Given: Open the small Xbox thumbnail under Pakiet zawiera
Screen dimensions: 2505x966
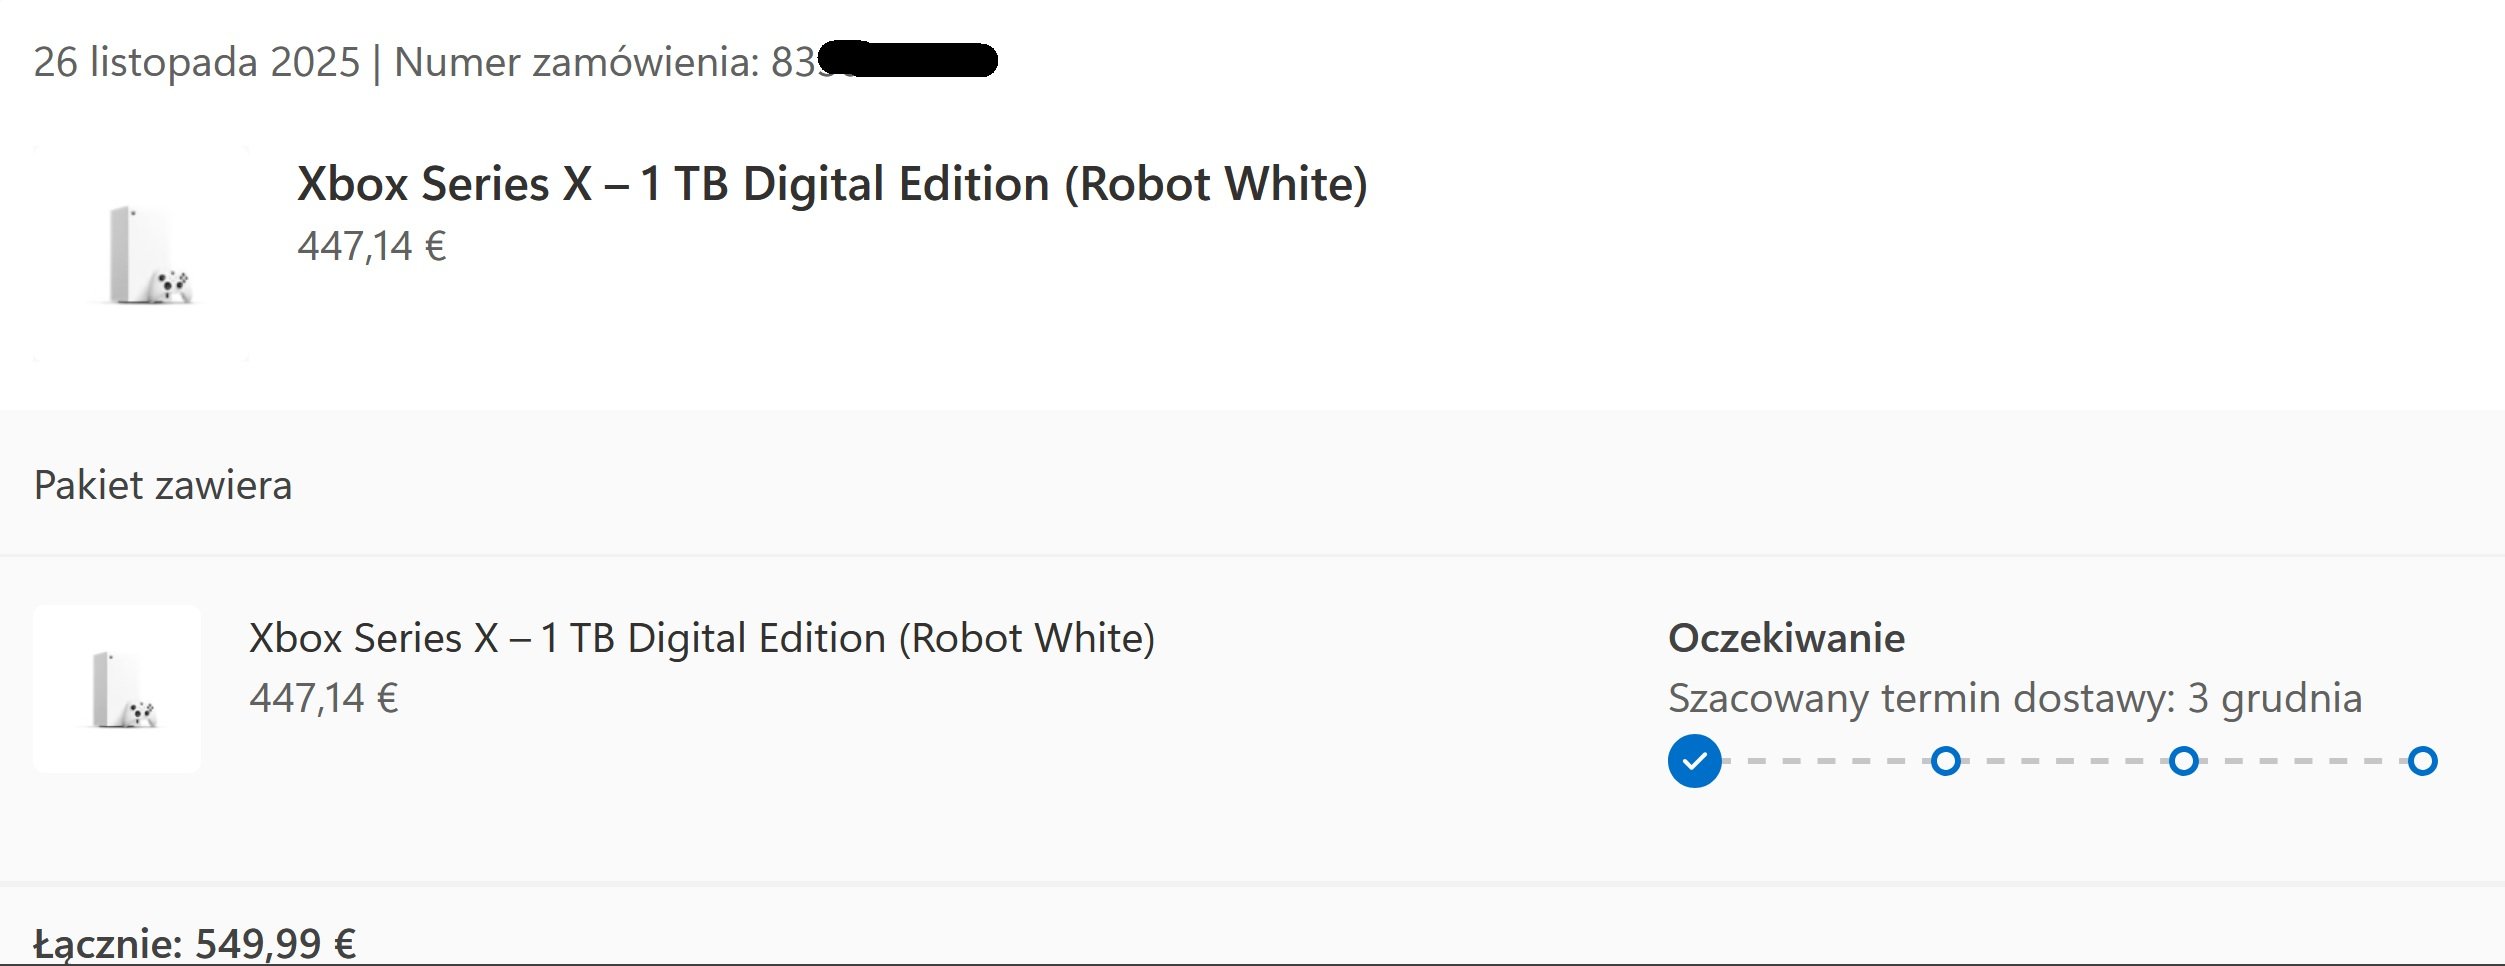Looking at the screenshot, I should pos(117,689).
